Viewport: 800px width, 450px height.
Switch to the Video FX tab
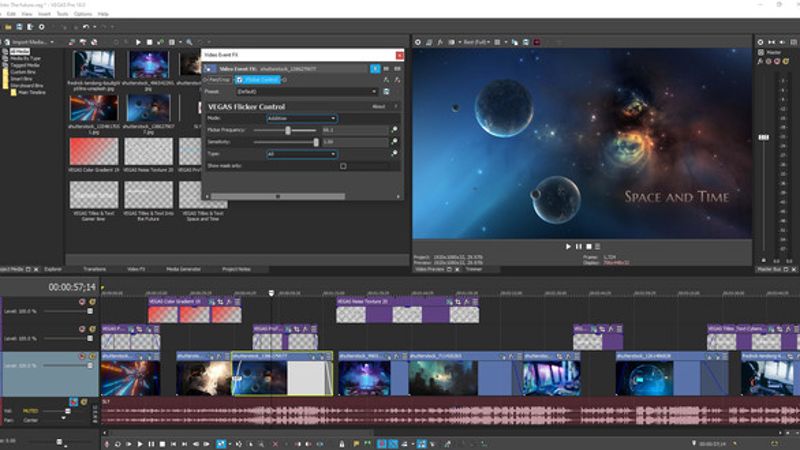[x=136, y=269]
